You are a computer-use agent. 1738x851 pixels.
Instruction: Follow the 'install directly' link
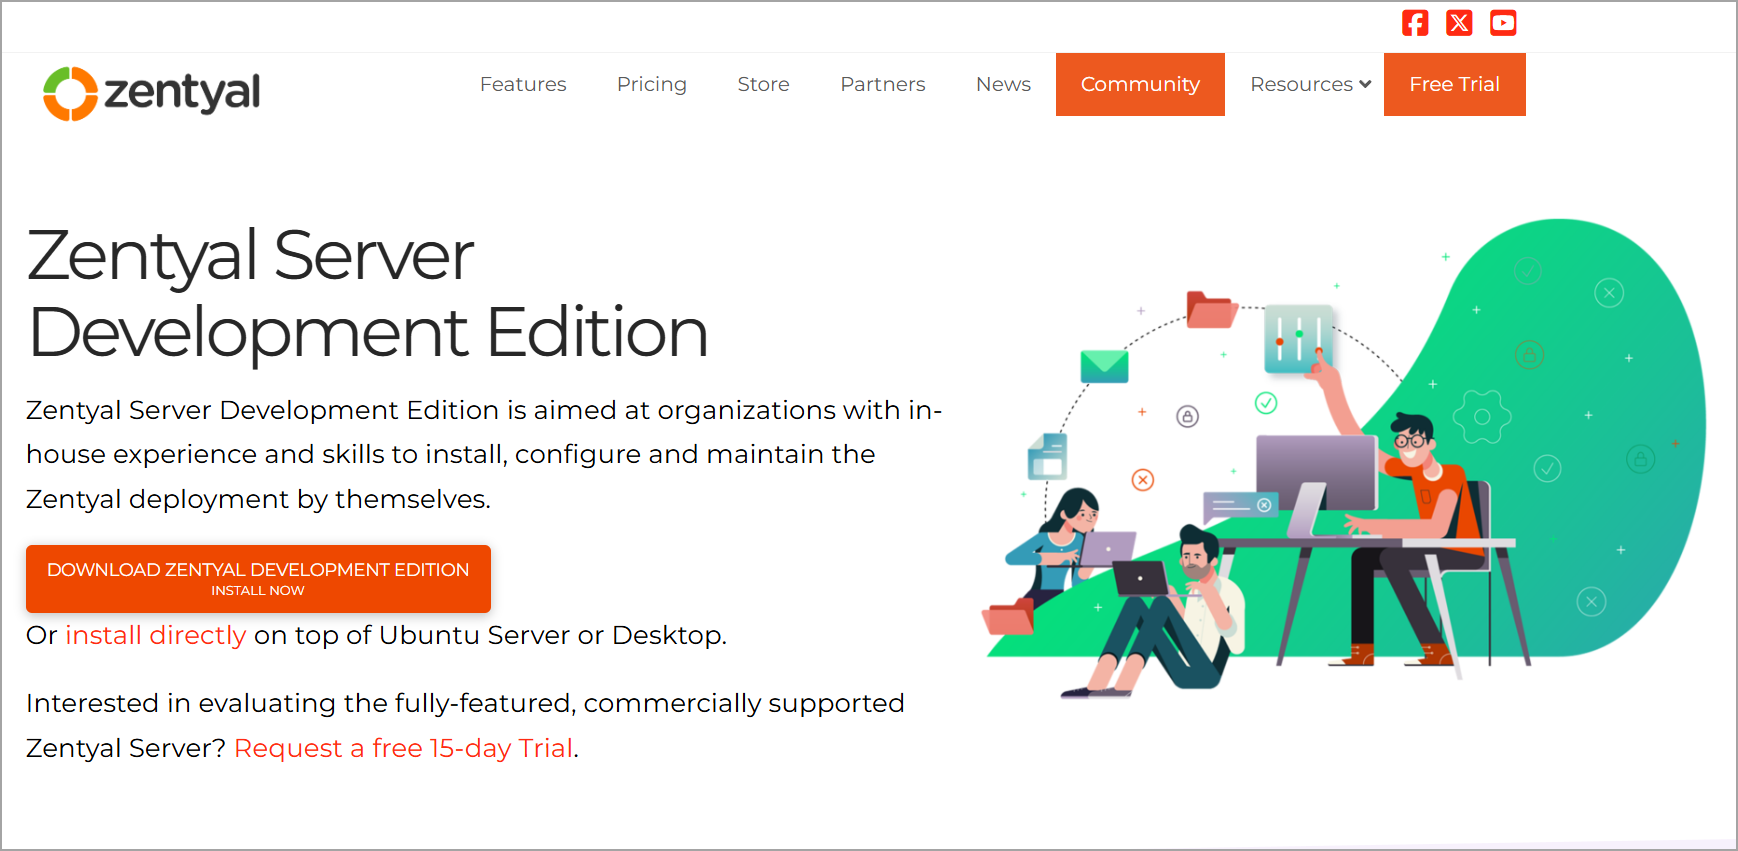[155, 635]
